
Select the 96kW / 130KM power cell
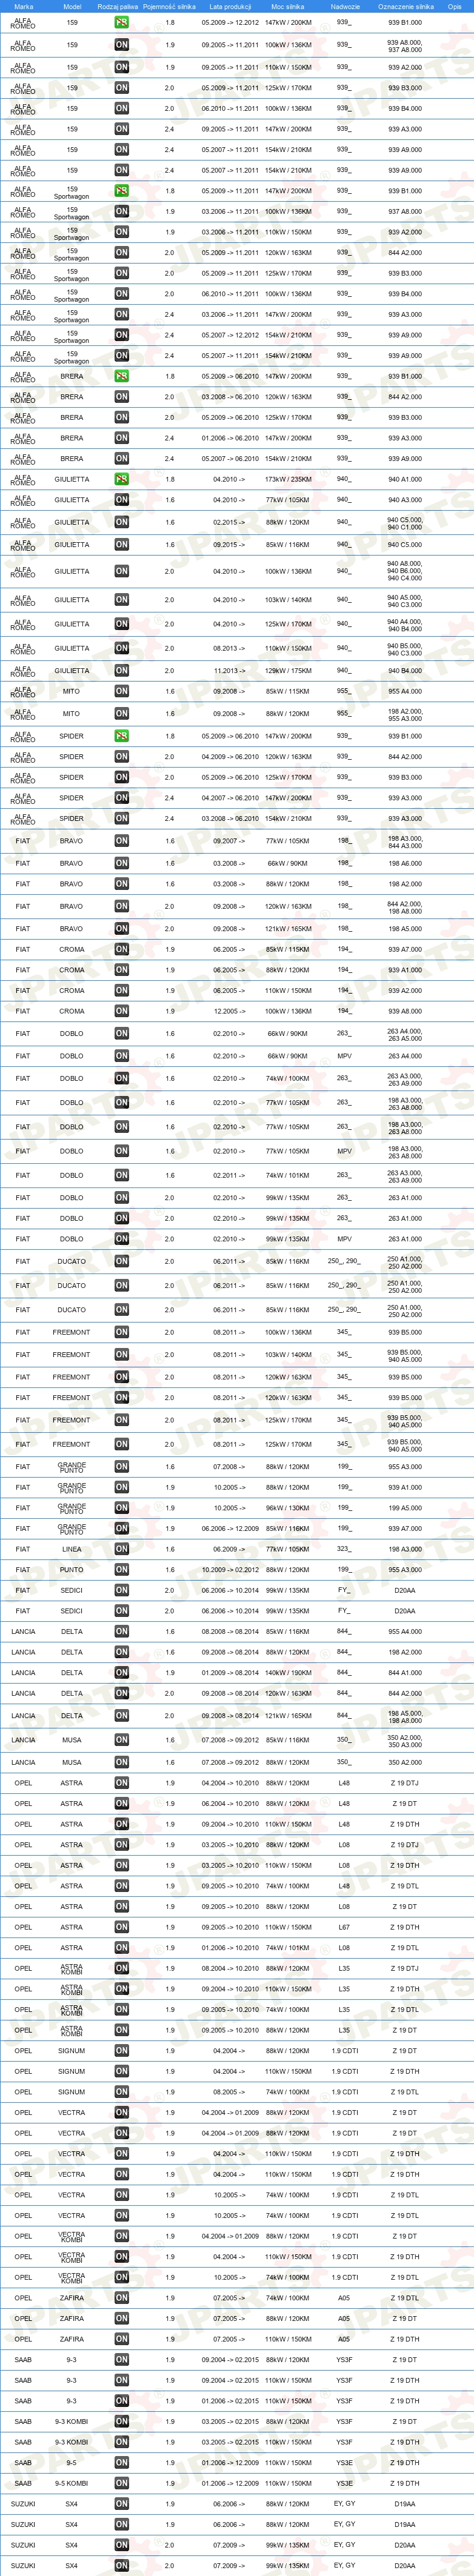[x=288, y=1508]
